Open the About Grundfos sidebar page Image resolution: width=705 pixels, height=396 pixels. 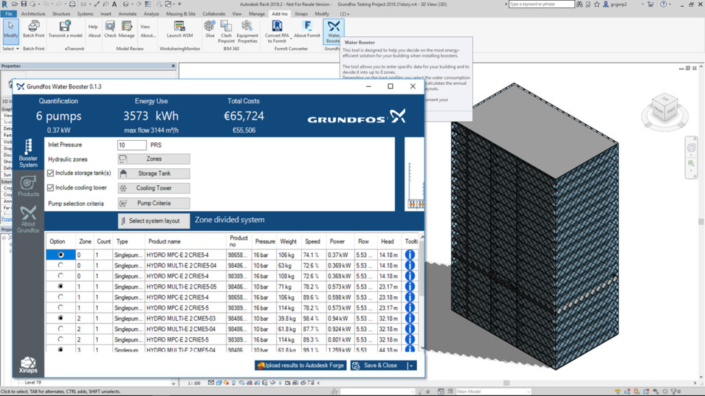[28, 219]
